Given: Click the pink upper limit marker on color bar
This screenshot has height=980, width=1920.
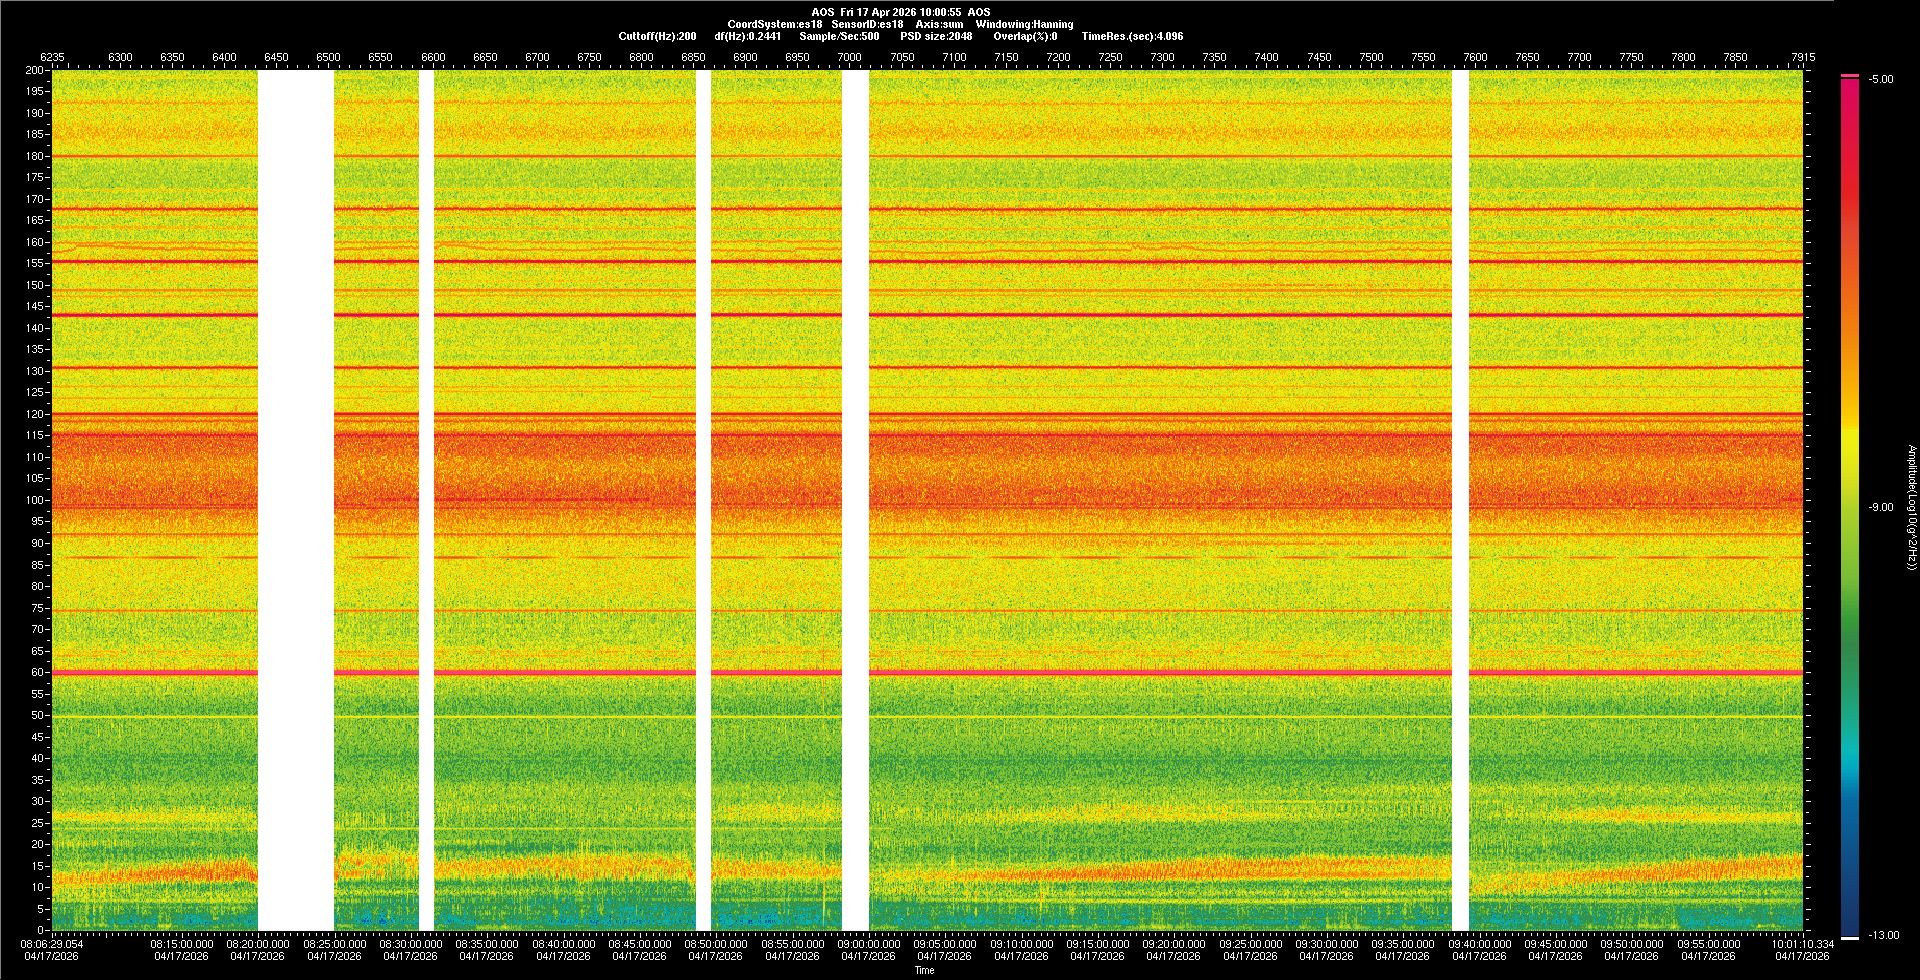Looking at the screenshot, I should click(1849, 76).
